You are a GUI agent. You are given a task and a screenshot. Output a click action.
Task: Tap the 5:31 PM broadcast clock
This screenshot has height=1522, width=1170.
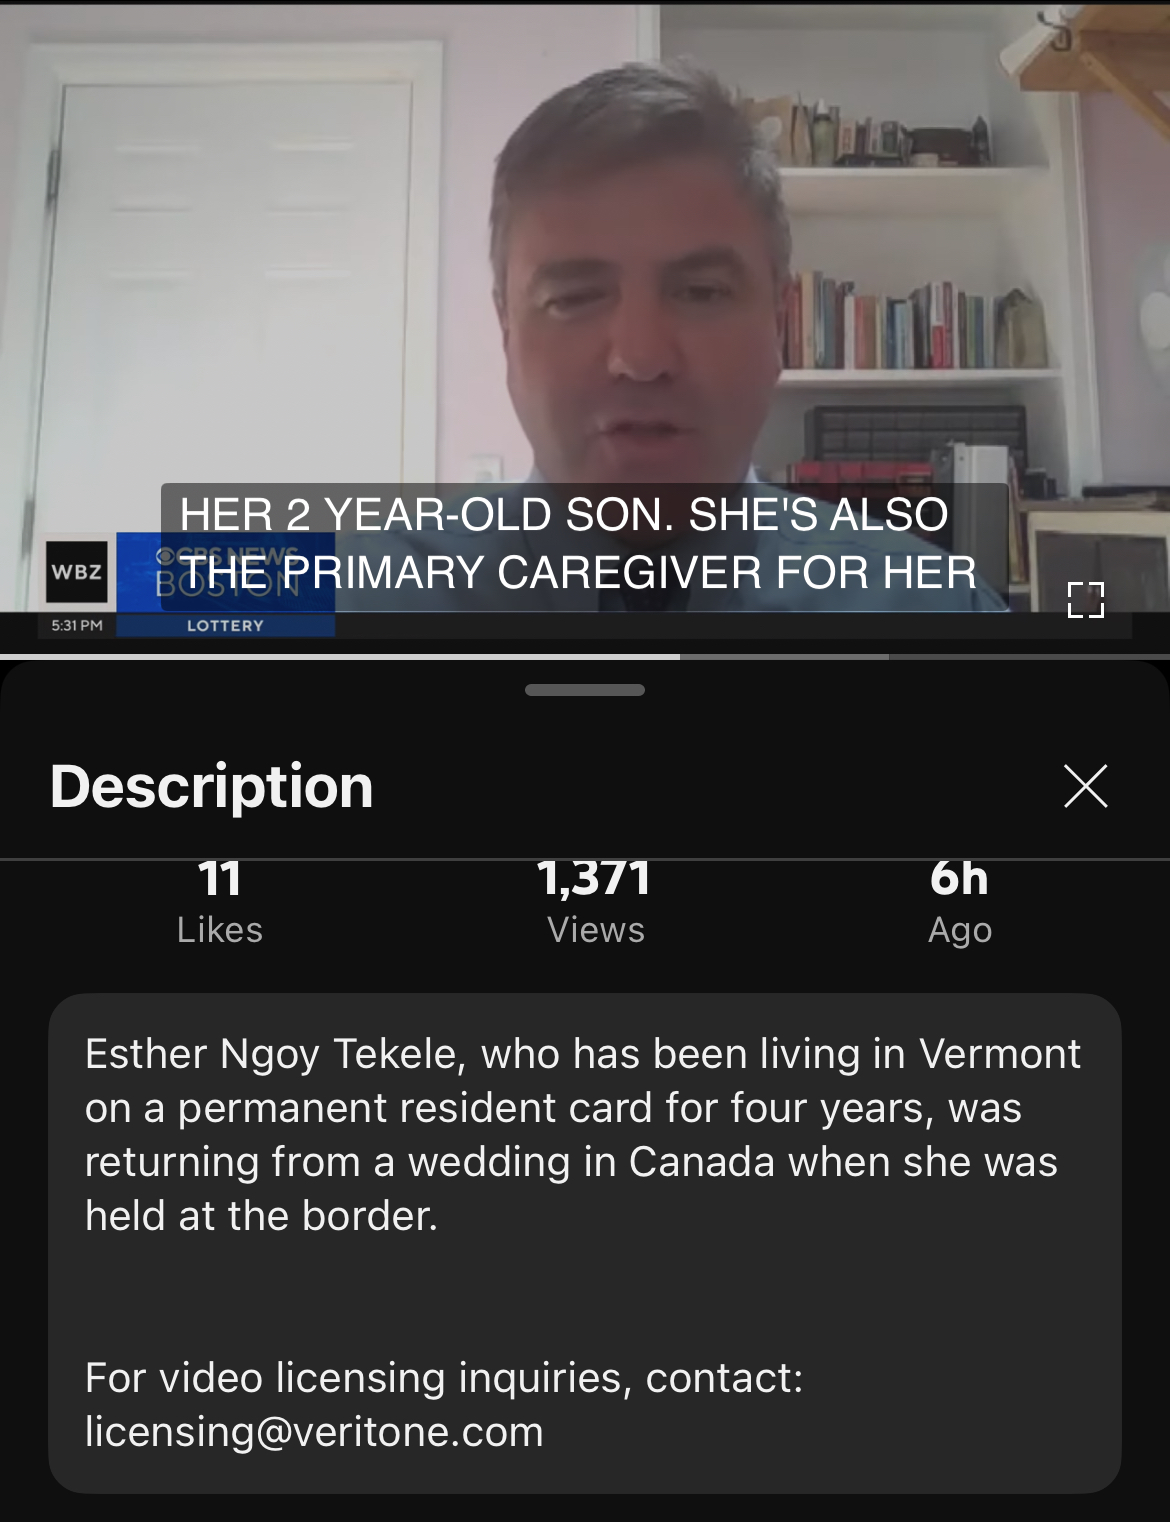pyautogui.click(x=77, y=625)
